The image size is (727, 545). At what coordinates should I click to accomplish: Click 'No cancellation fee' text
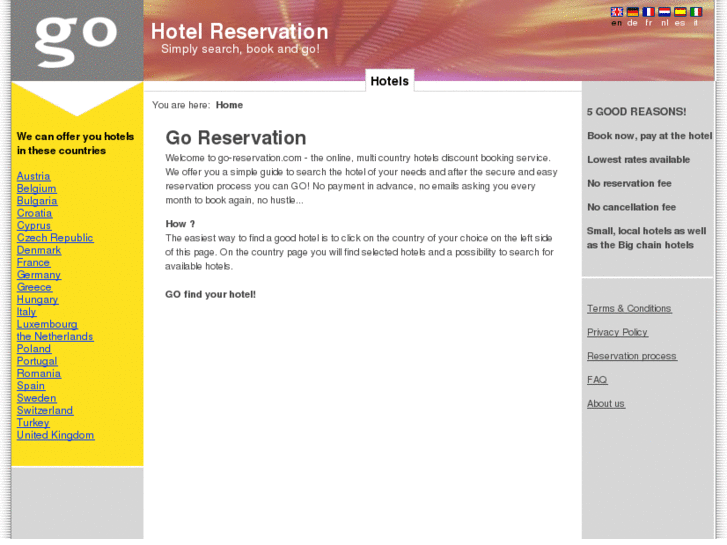631,207
